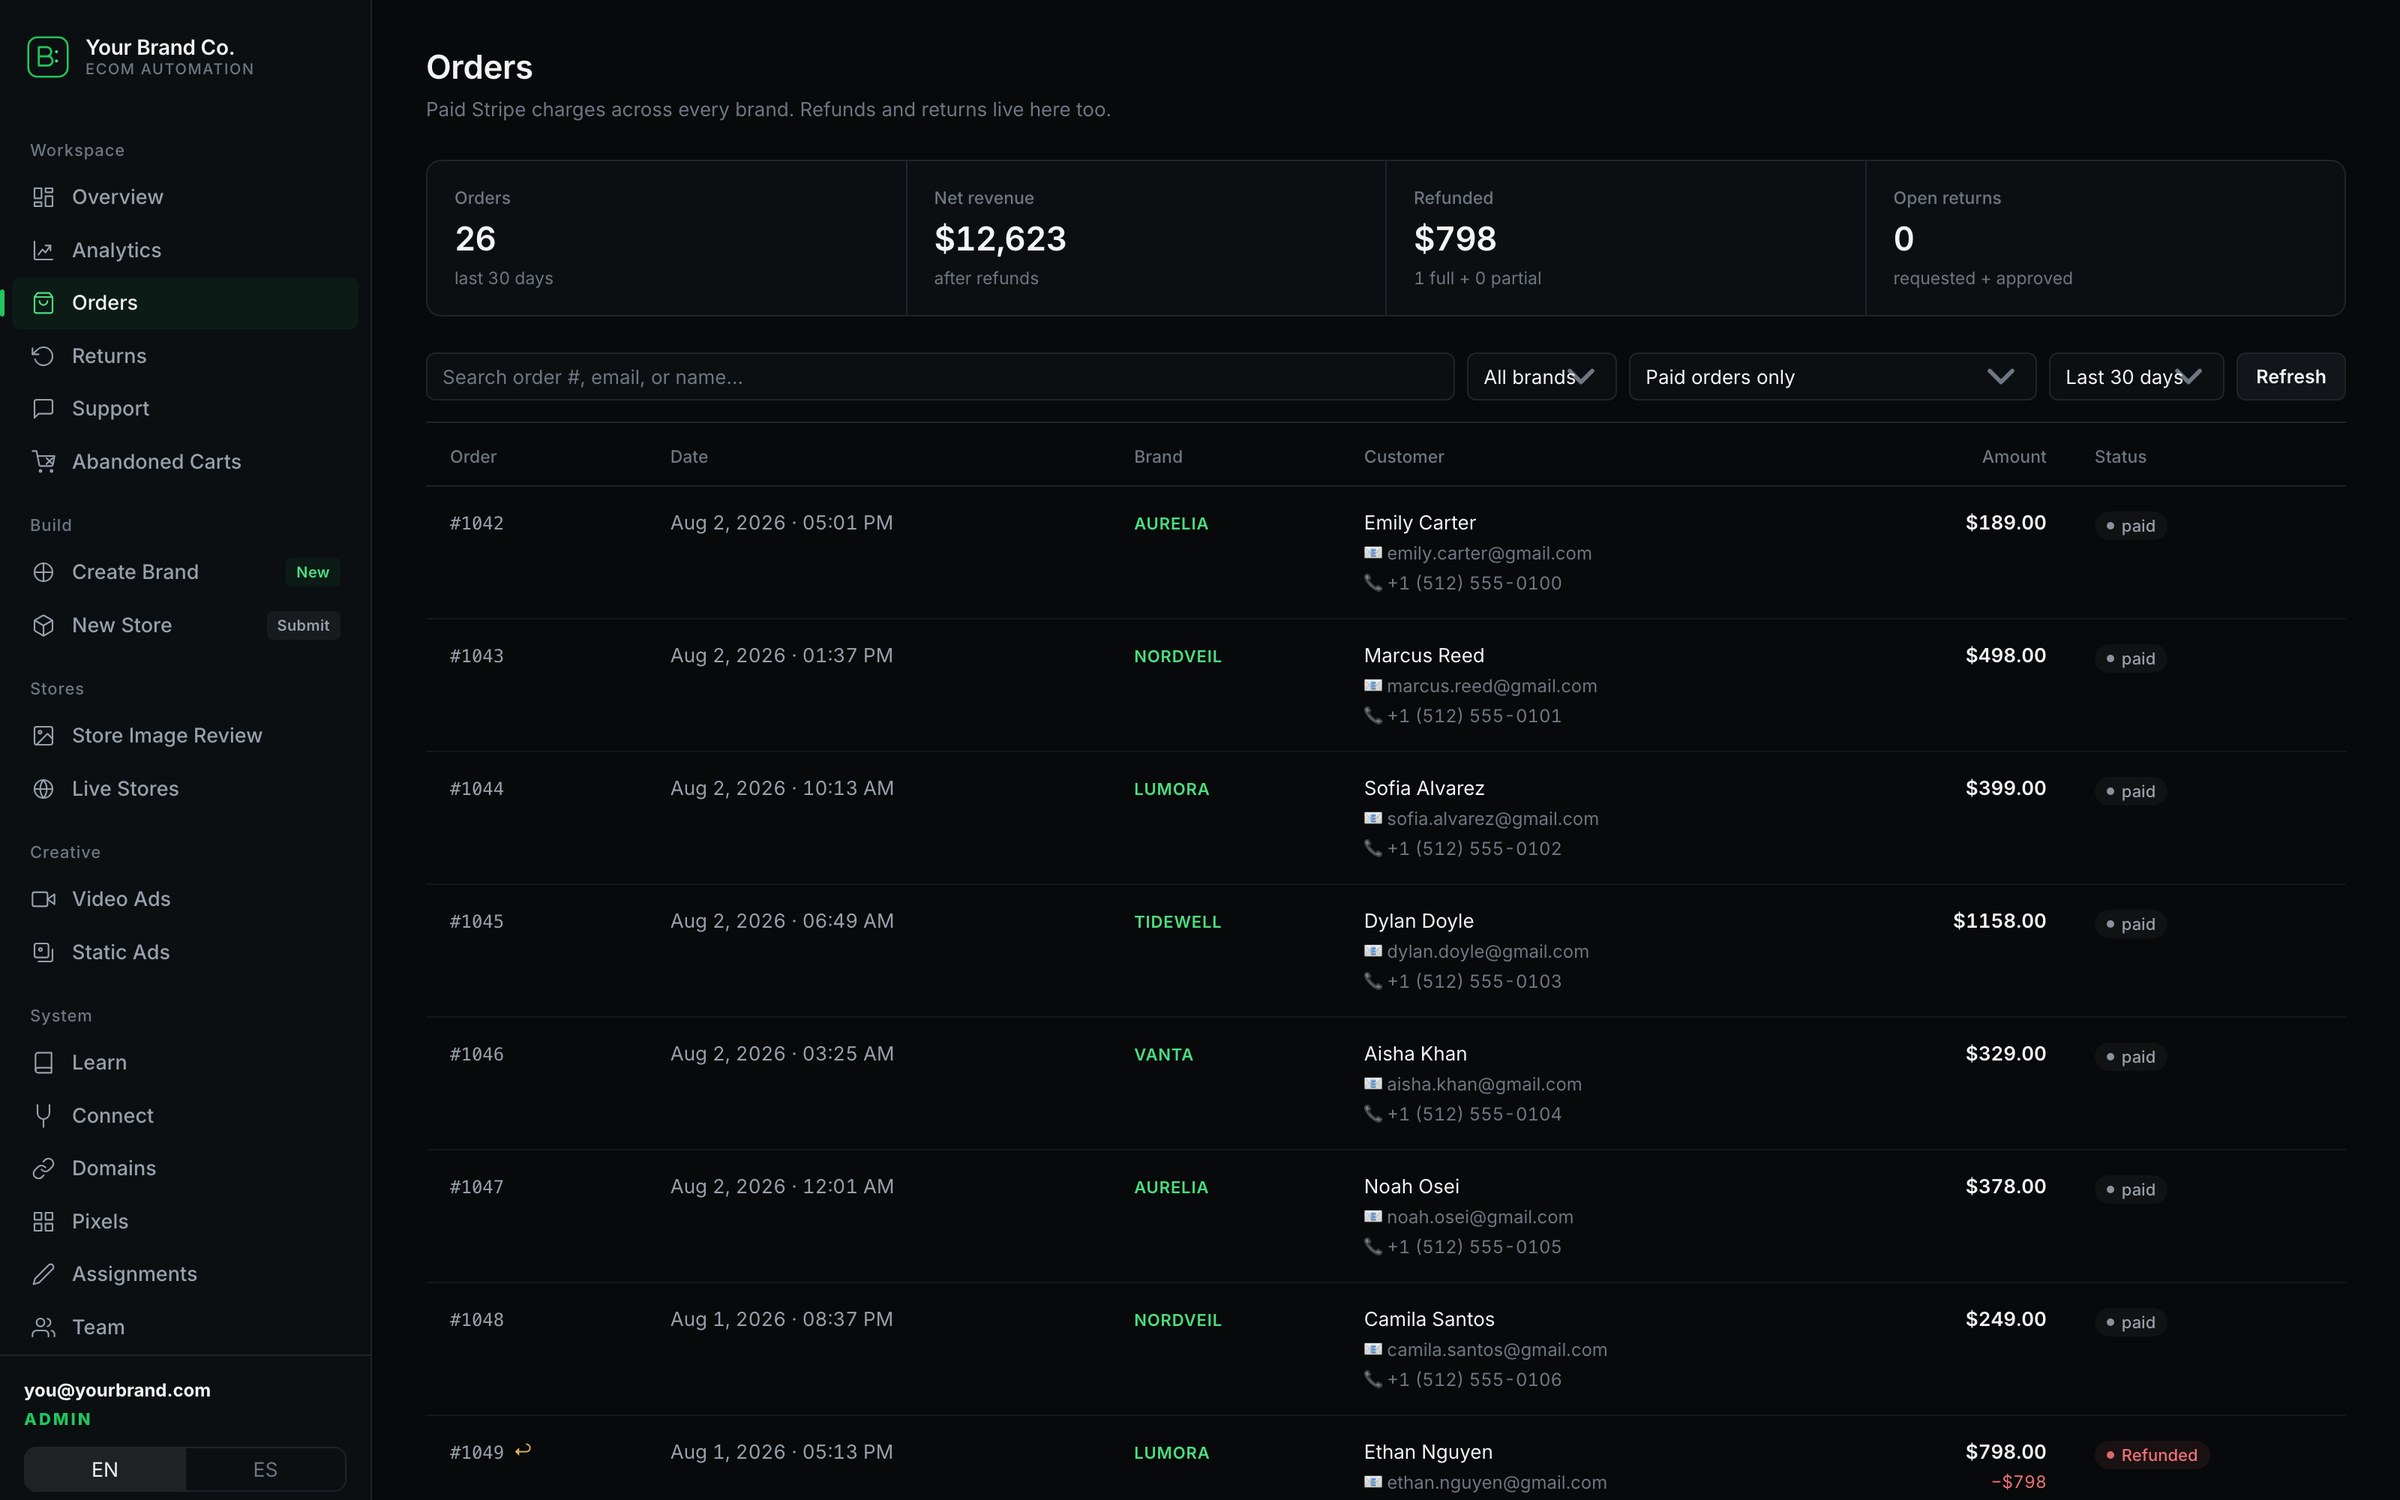Switch language to ES

(x=265, y=1469)
